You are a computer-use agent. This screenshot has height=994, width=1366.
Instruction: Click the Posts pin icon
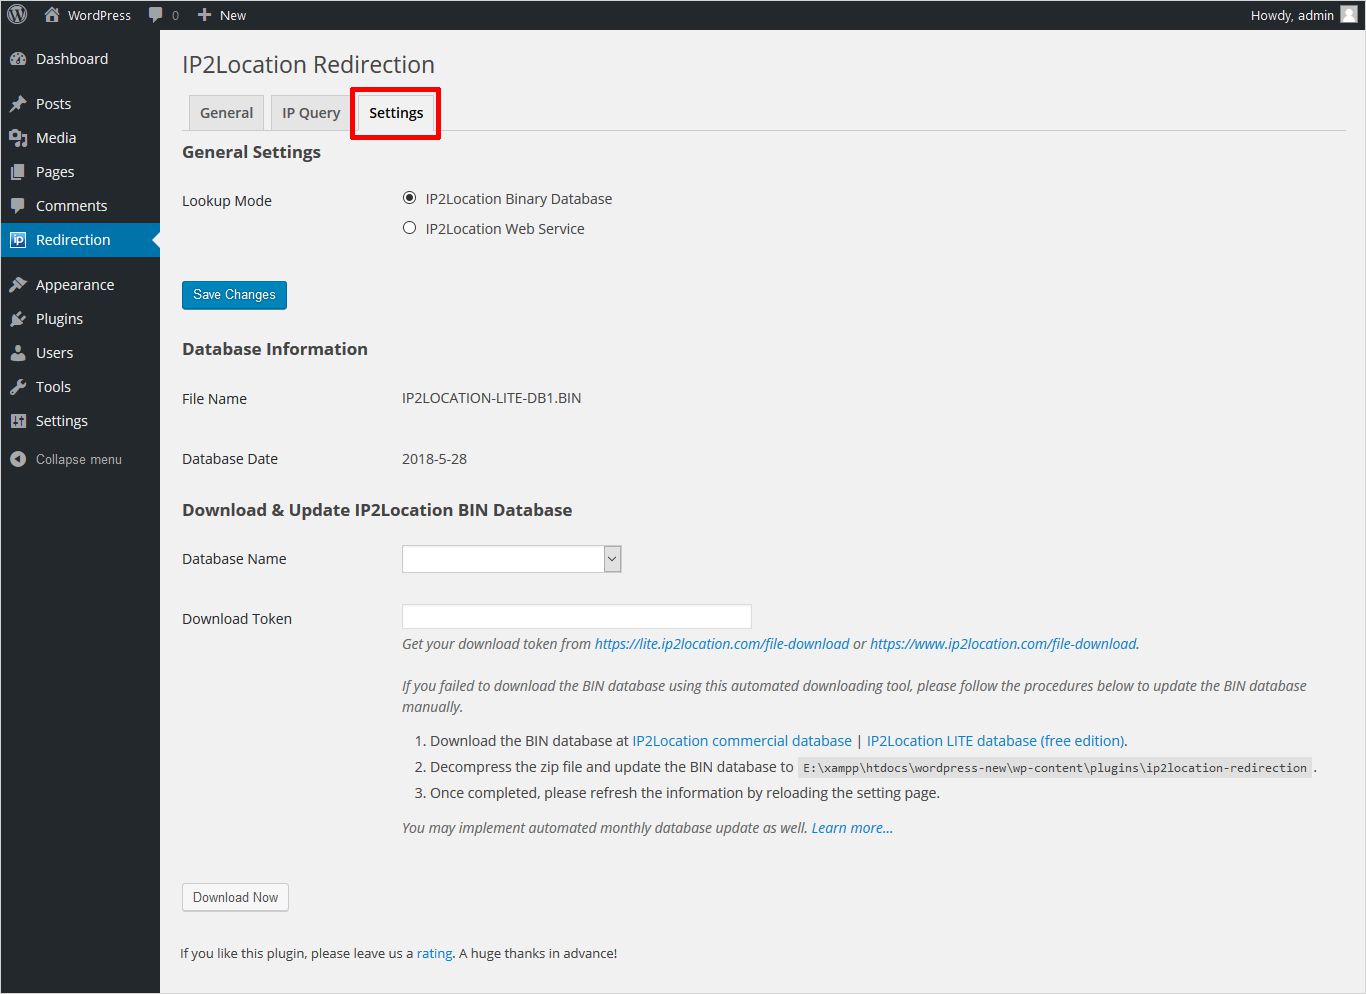tap(18, 104)
